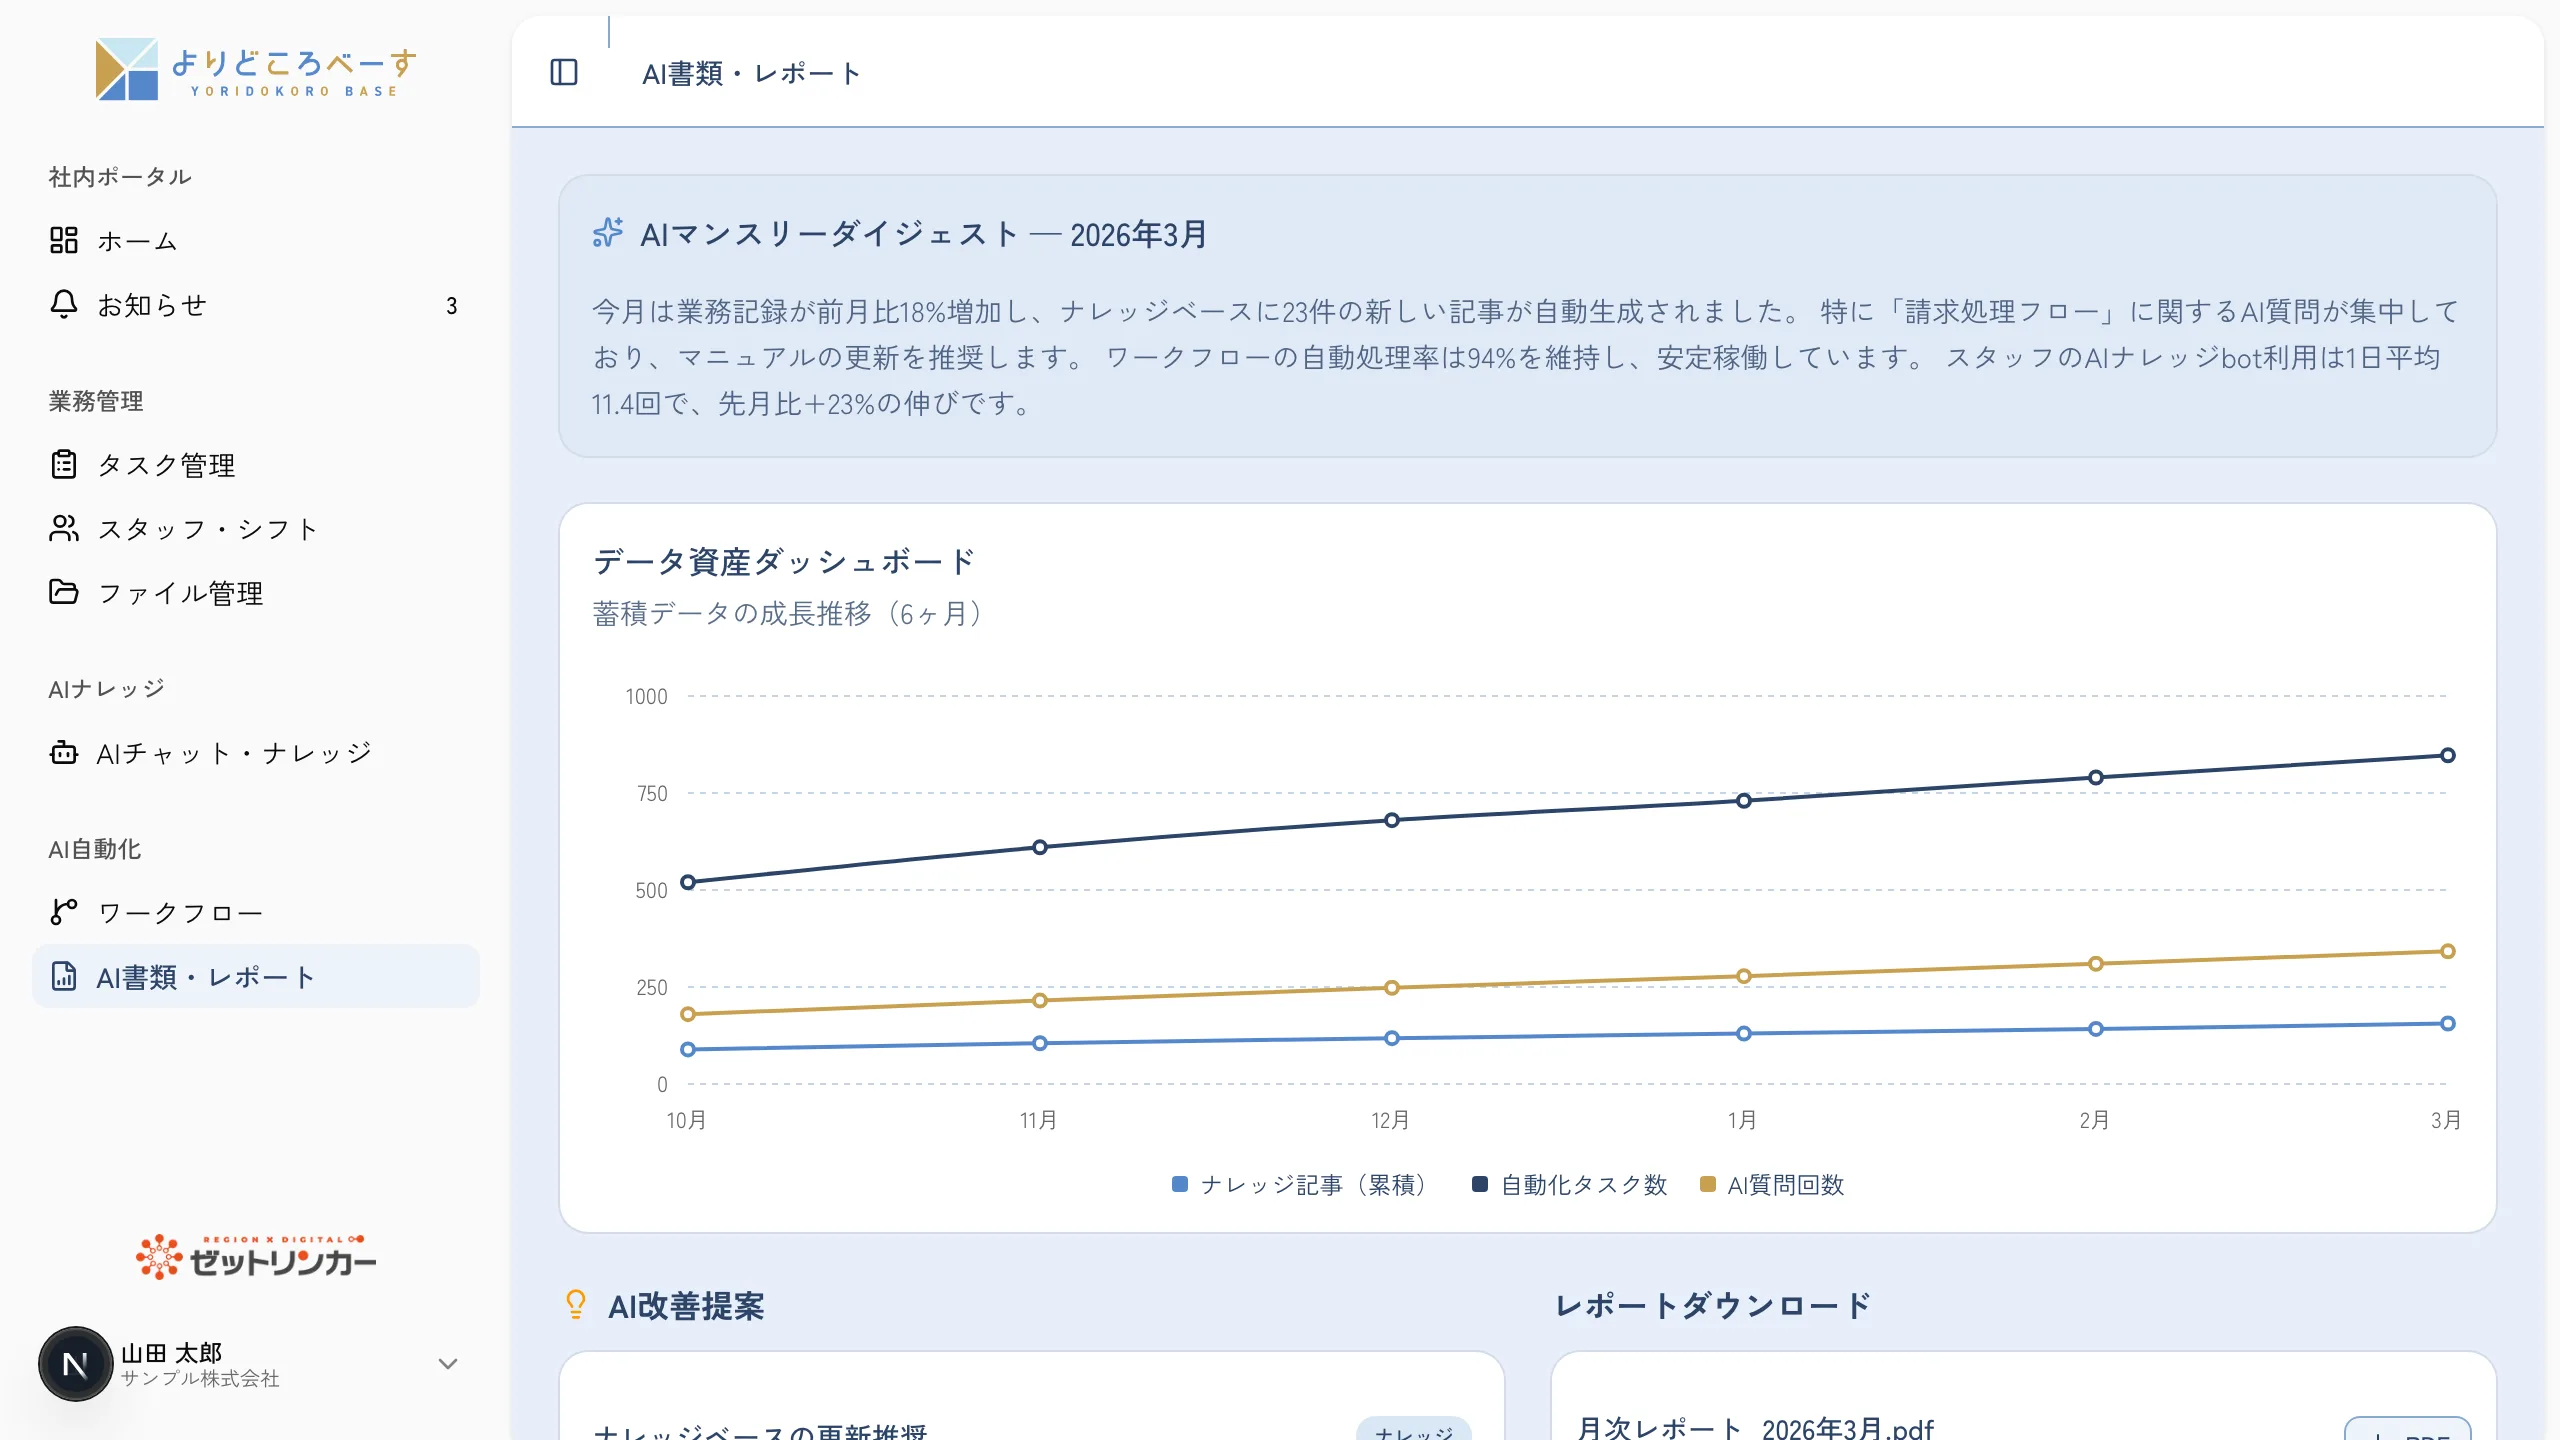The image size is (2560, 1440).
Task: Click the タスク管理 clipboard icon
Action: pyautogui.click(x=64, y=464)
